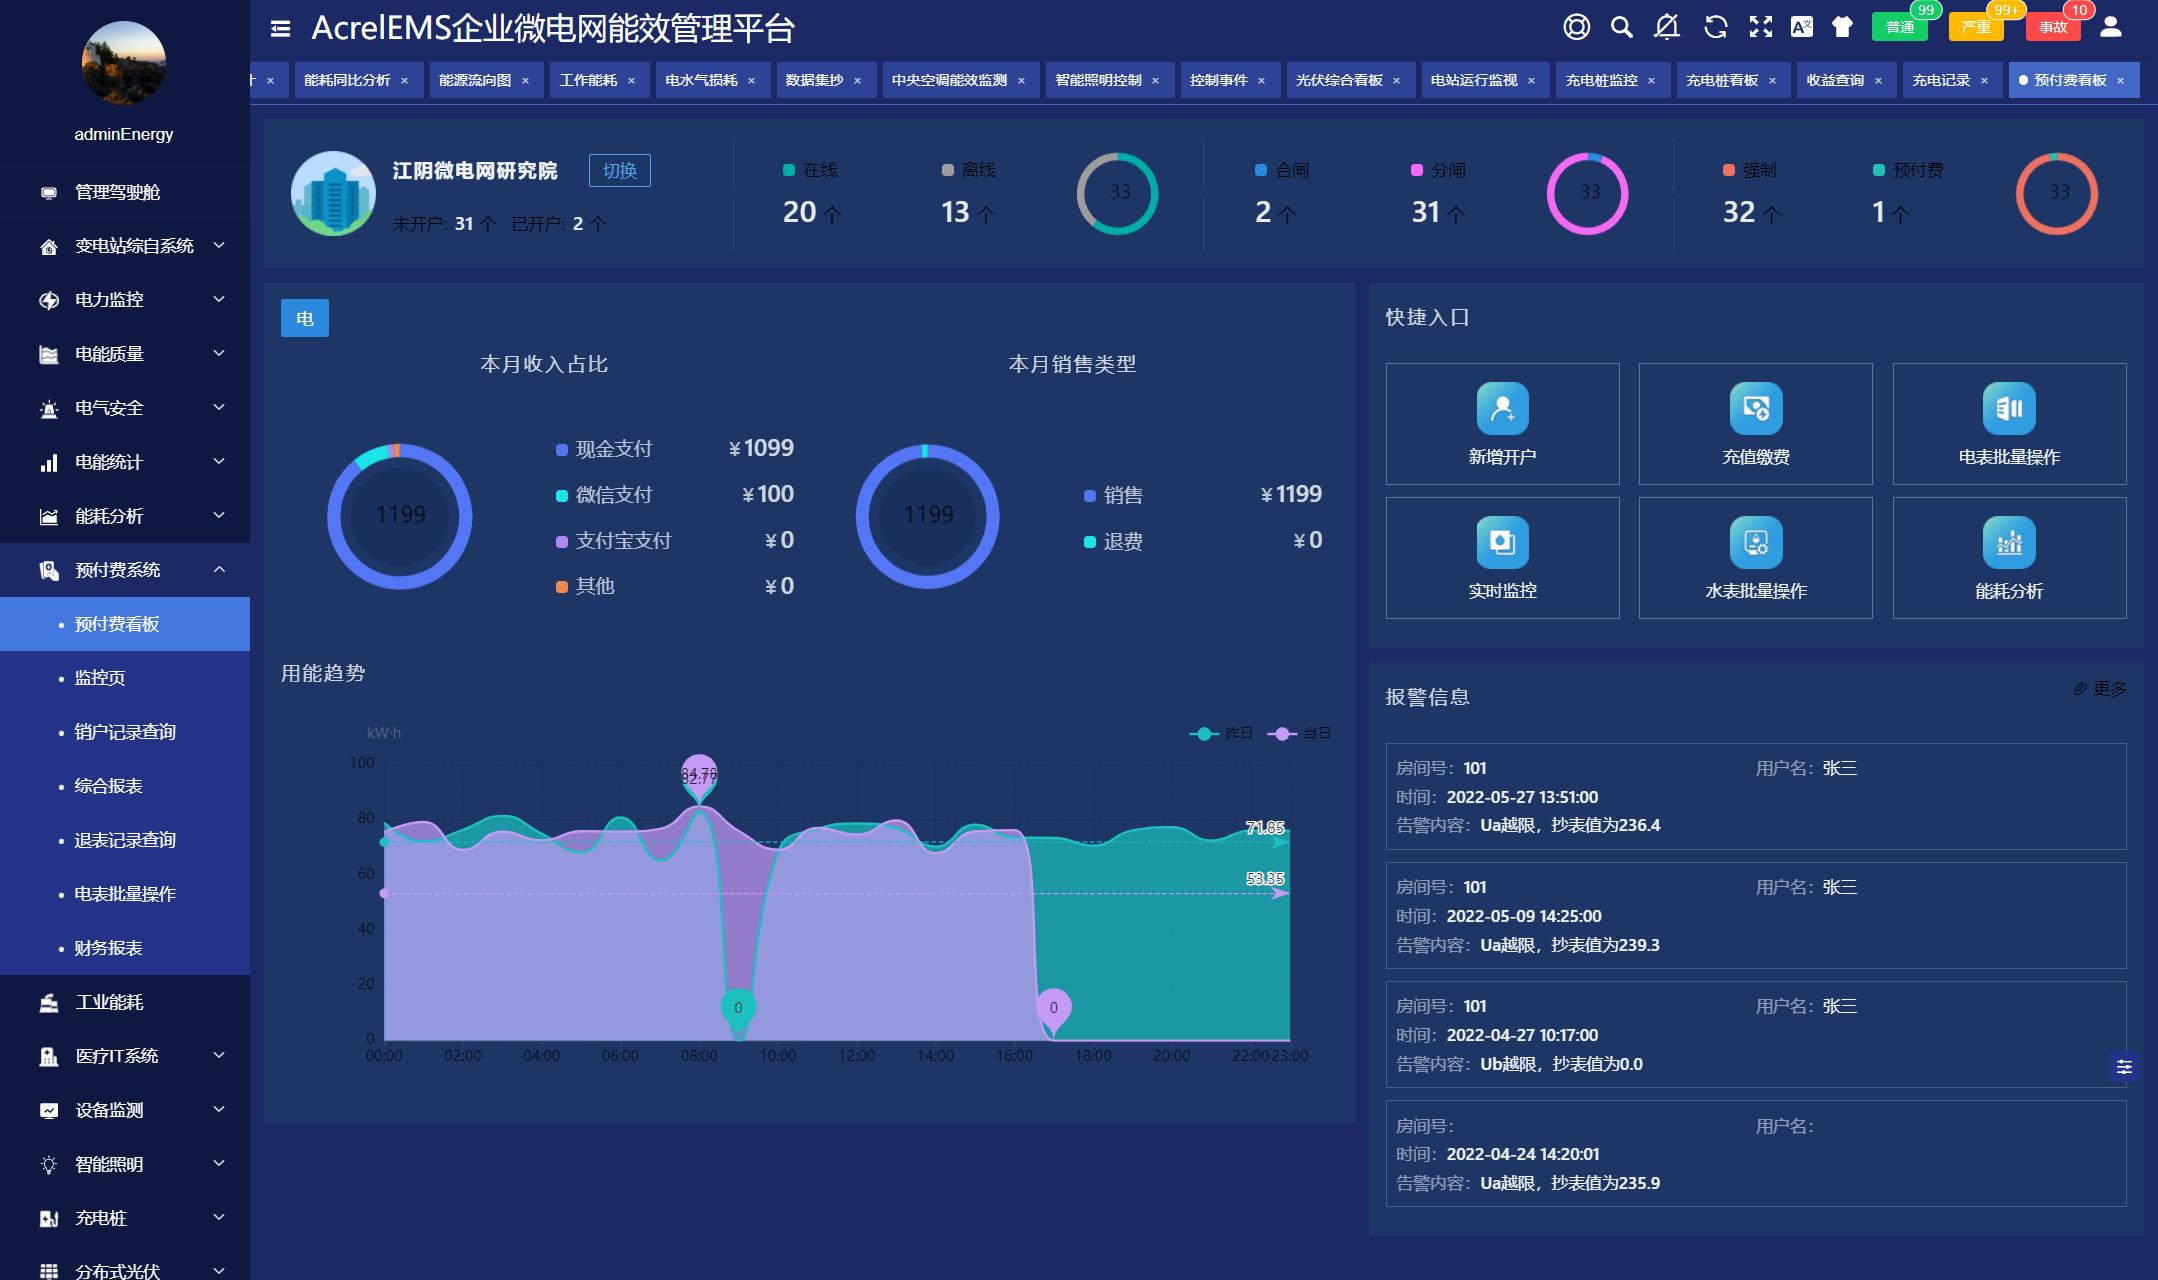The height and width of the screenshot is (1280, 2158).
Task: Unmute the notification bell icon
Action: [1668, 27]
